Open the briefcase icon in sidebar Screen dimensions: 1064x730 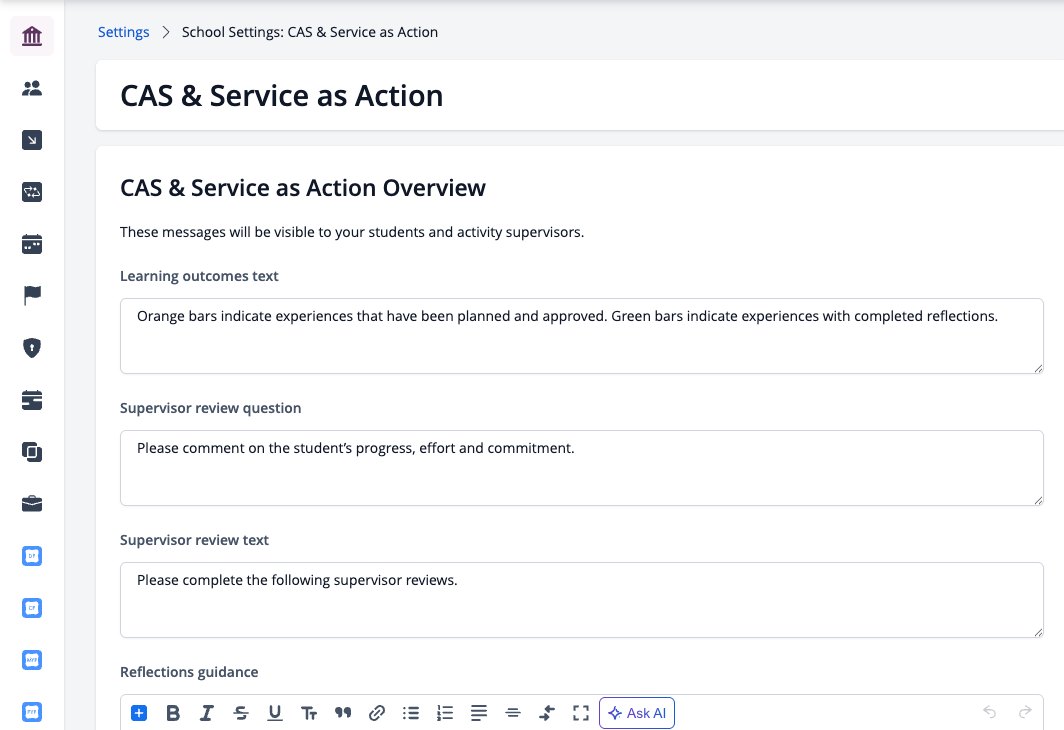click(x=32, y=504)
